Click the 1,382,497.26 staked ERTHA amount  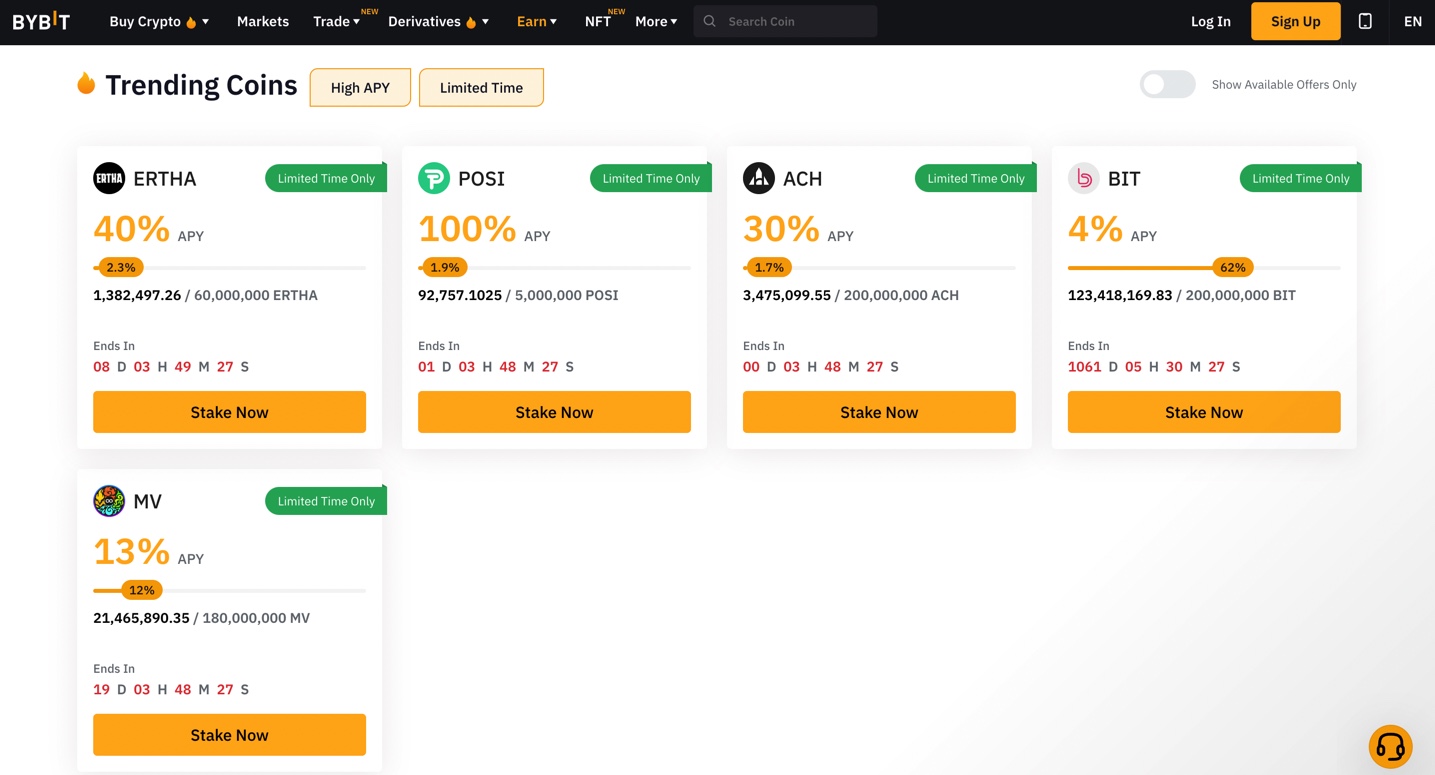137,295
